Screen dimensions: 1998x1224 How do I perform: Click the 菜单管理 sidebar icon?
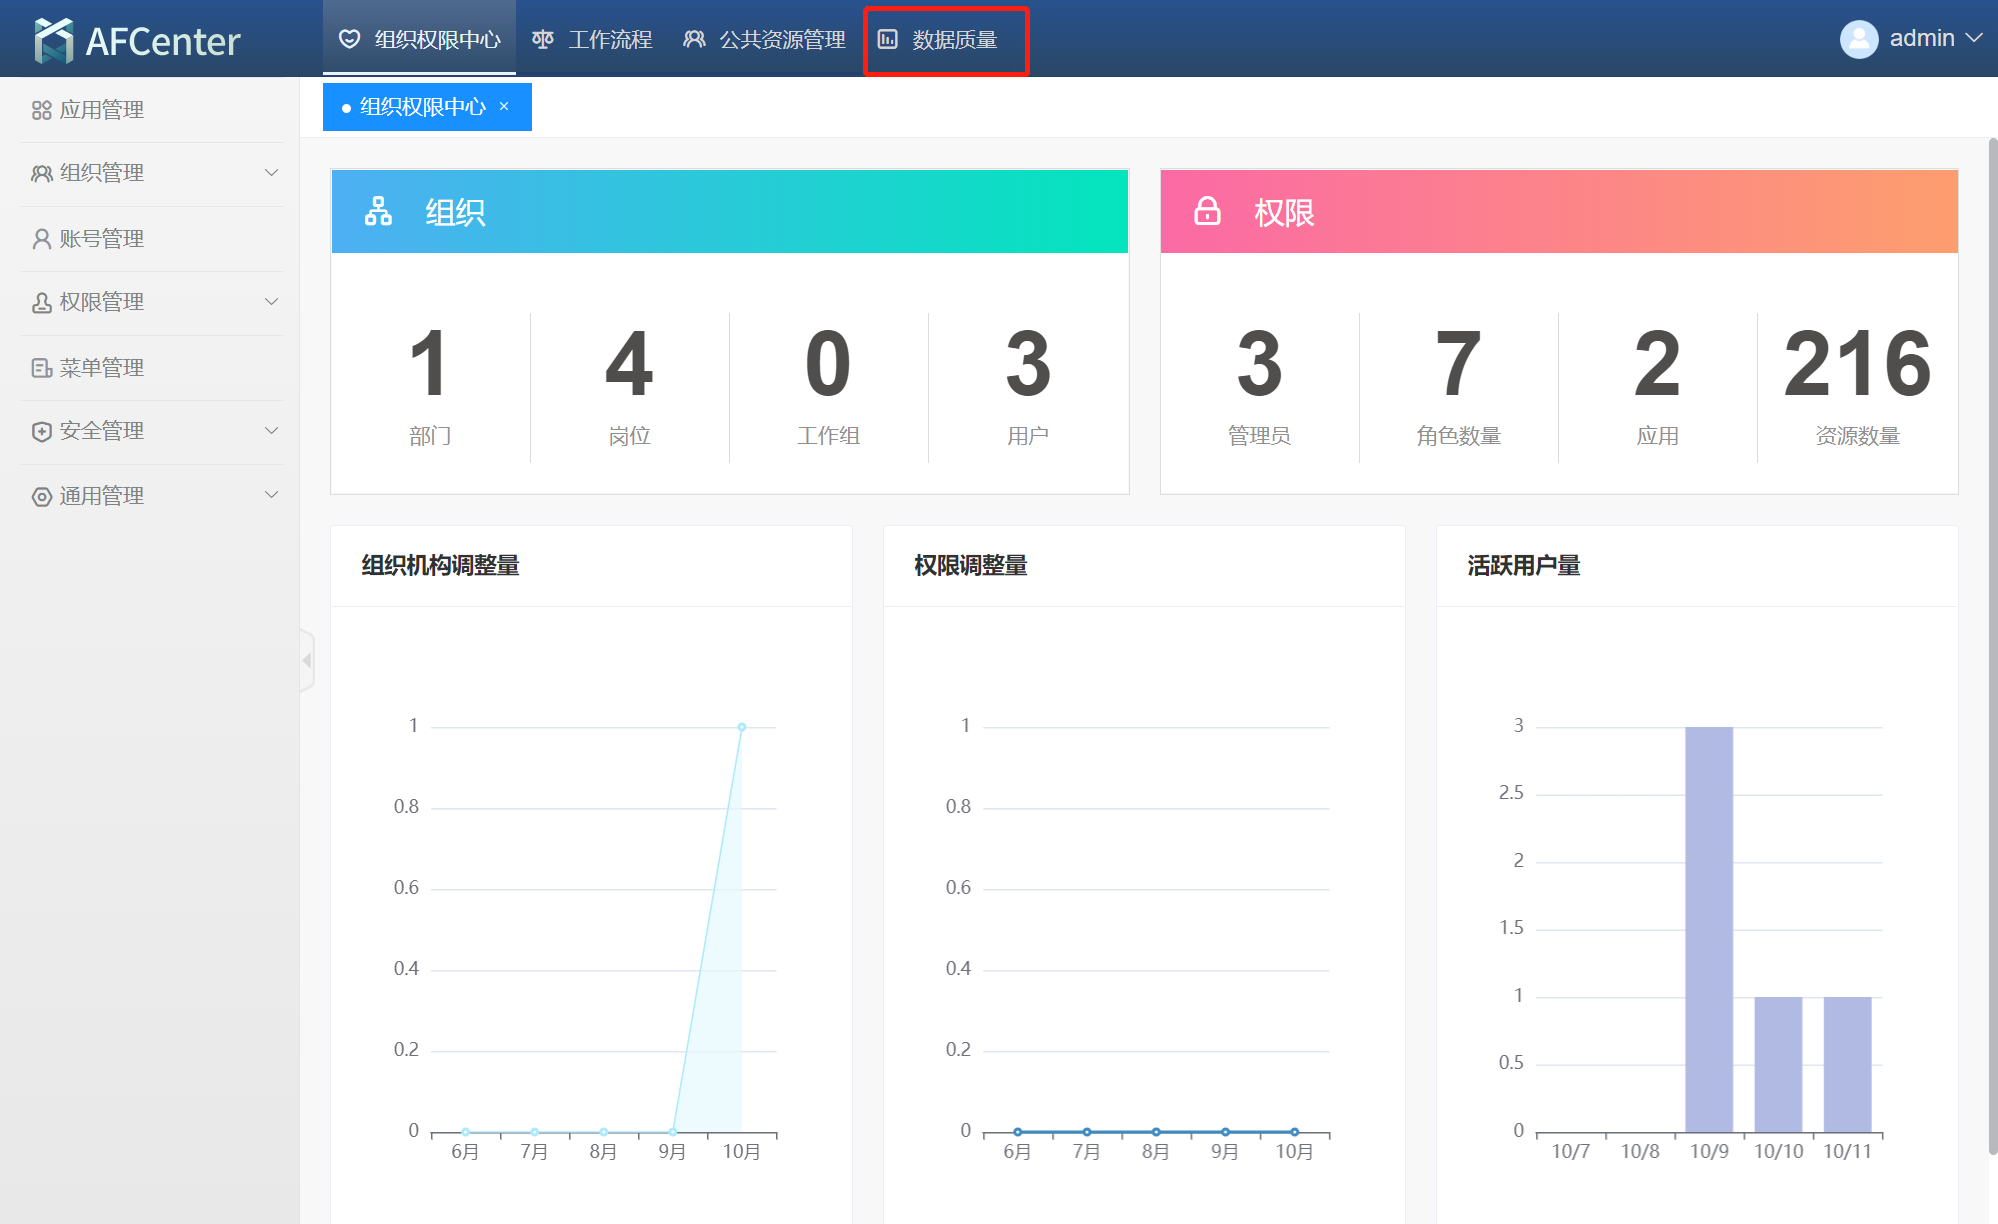pos(41,368)
